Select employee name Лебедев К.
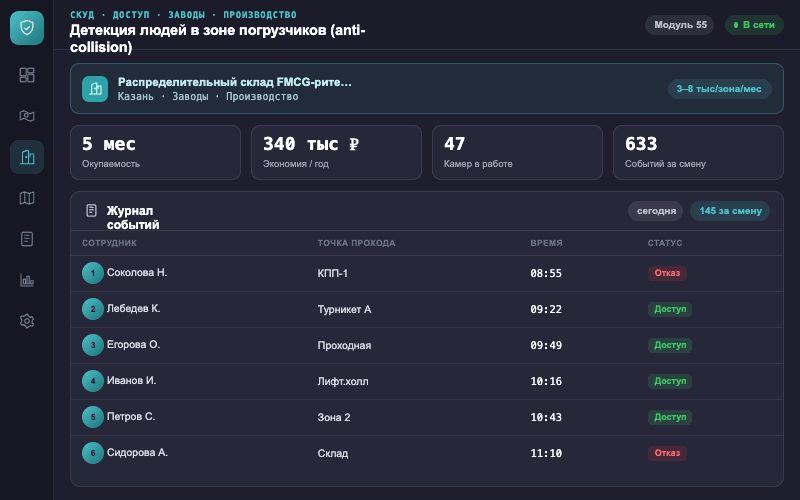Screen dimensions: 800x500 (133, 308)
